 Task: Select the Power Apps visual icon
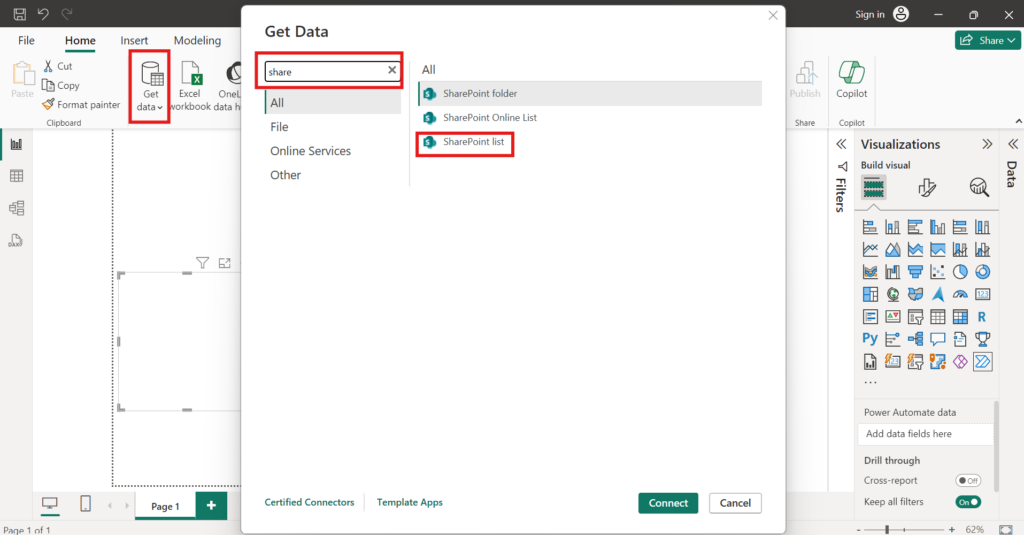[960, 361]
